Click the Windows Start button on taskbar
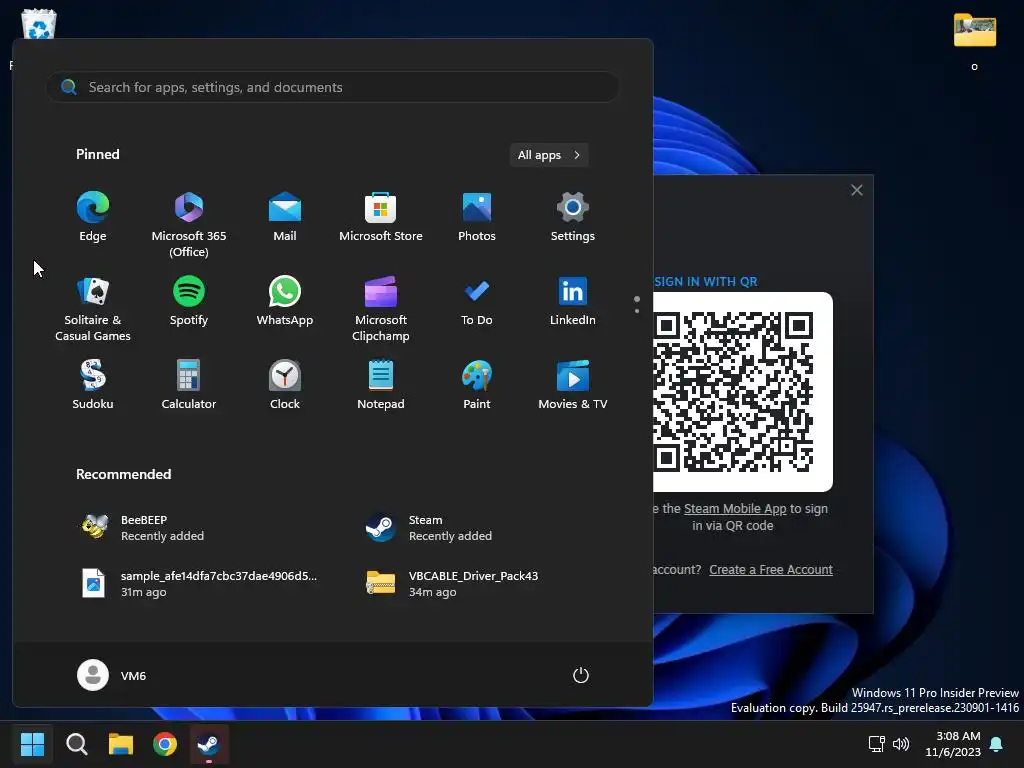The width and height of the screenshot is (1024, 768). [32, 744]
